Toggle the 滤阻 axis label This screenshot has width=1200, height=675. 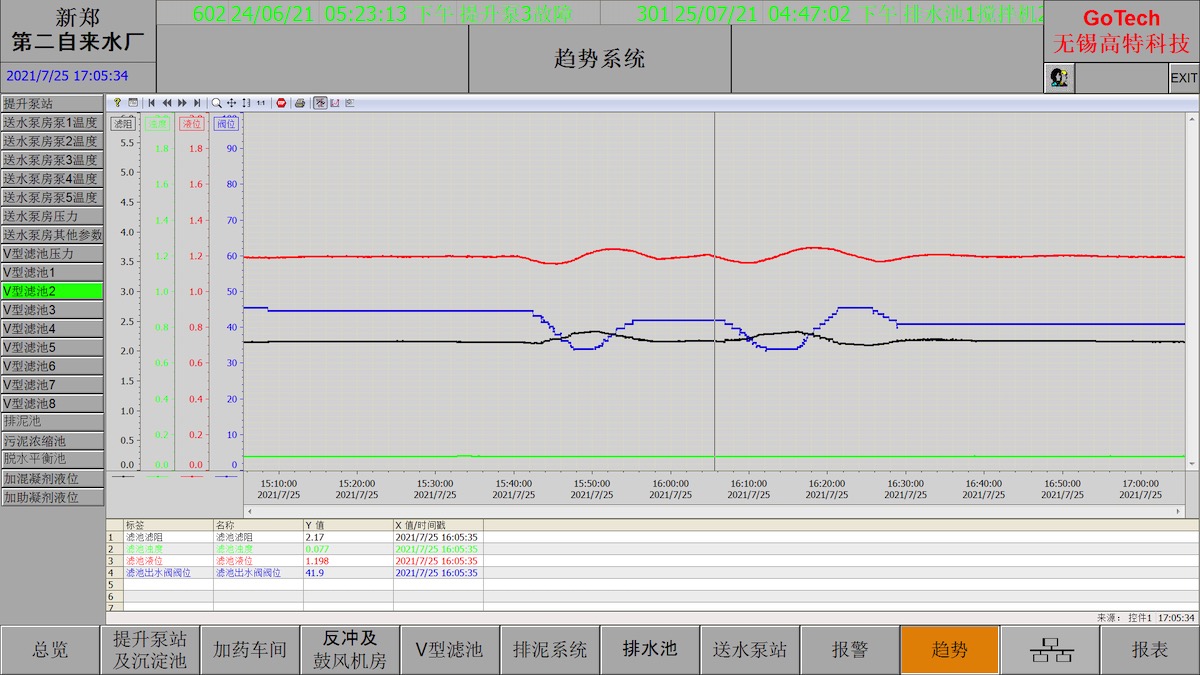[123, 124]
